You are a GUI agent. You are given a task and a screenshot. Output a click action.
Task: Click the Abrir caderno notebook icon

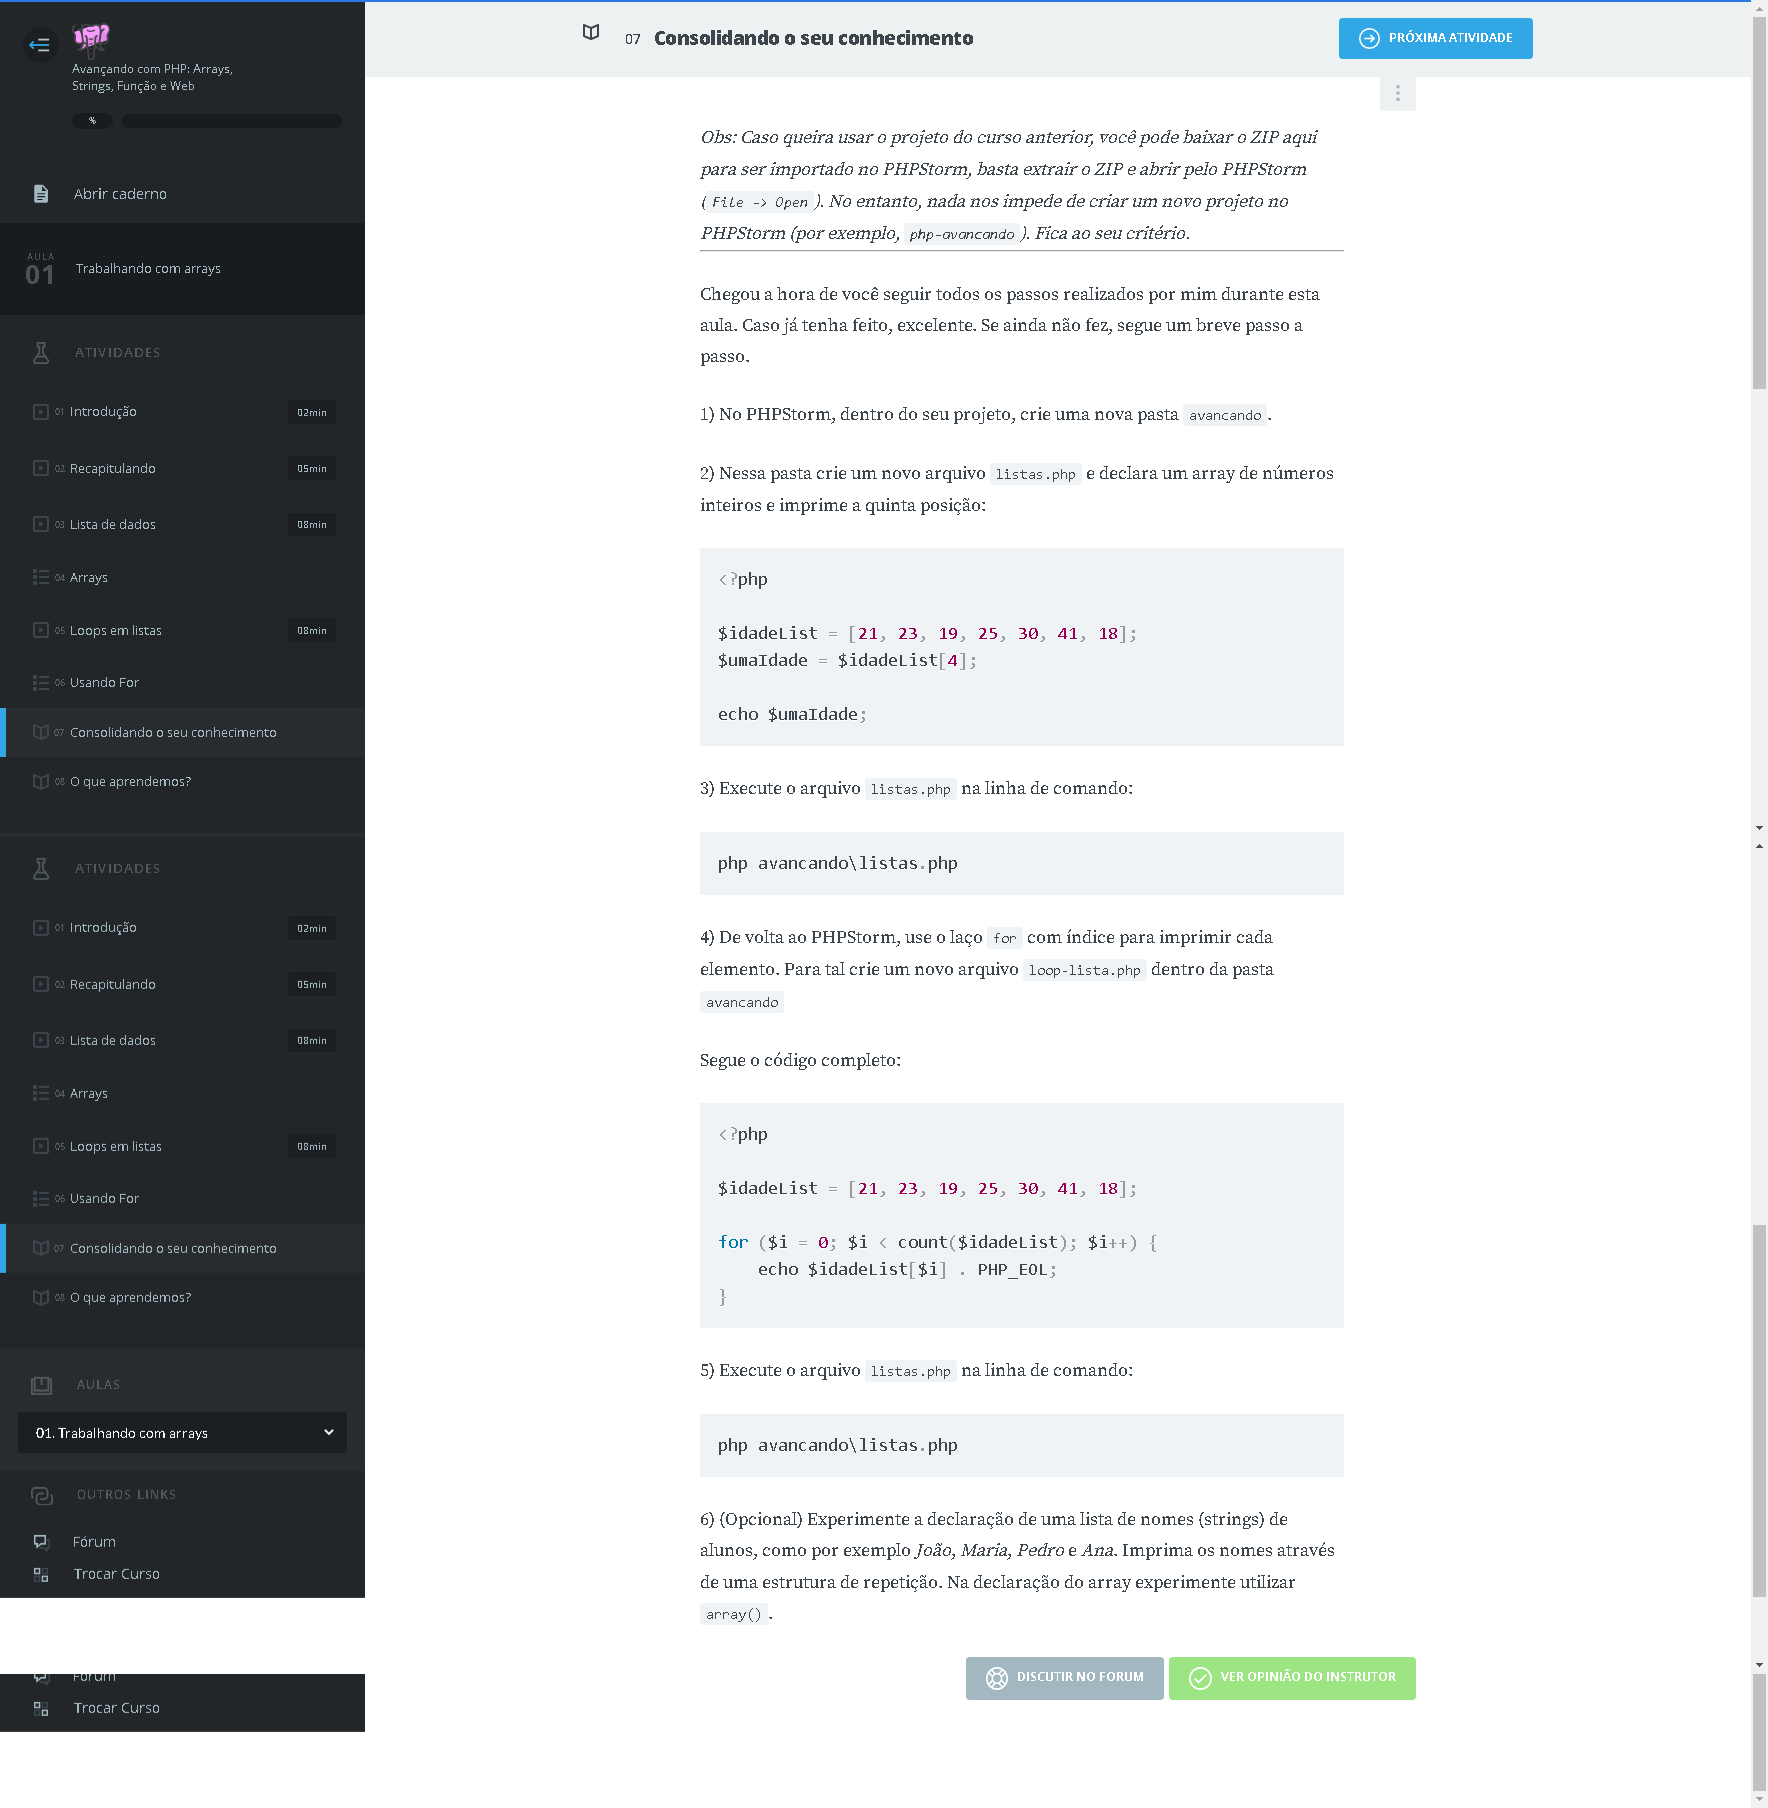41,194
